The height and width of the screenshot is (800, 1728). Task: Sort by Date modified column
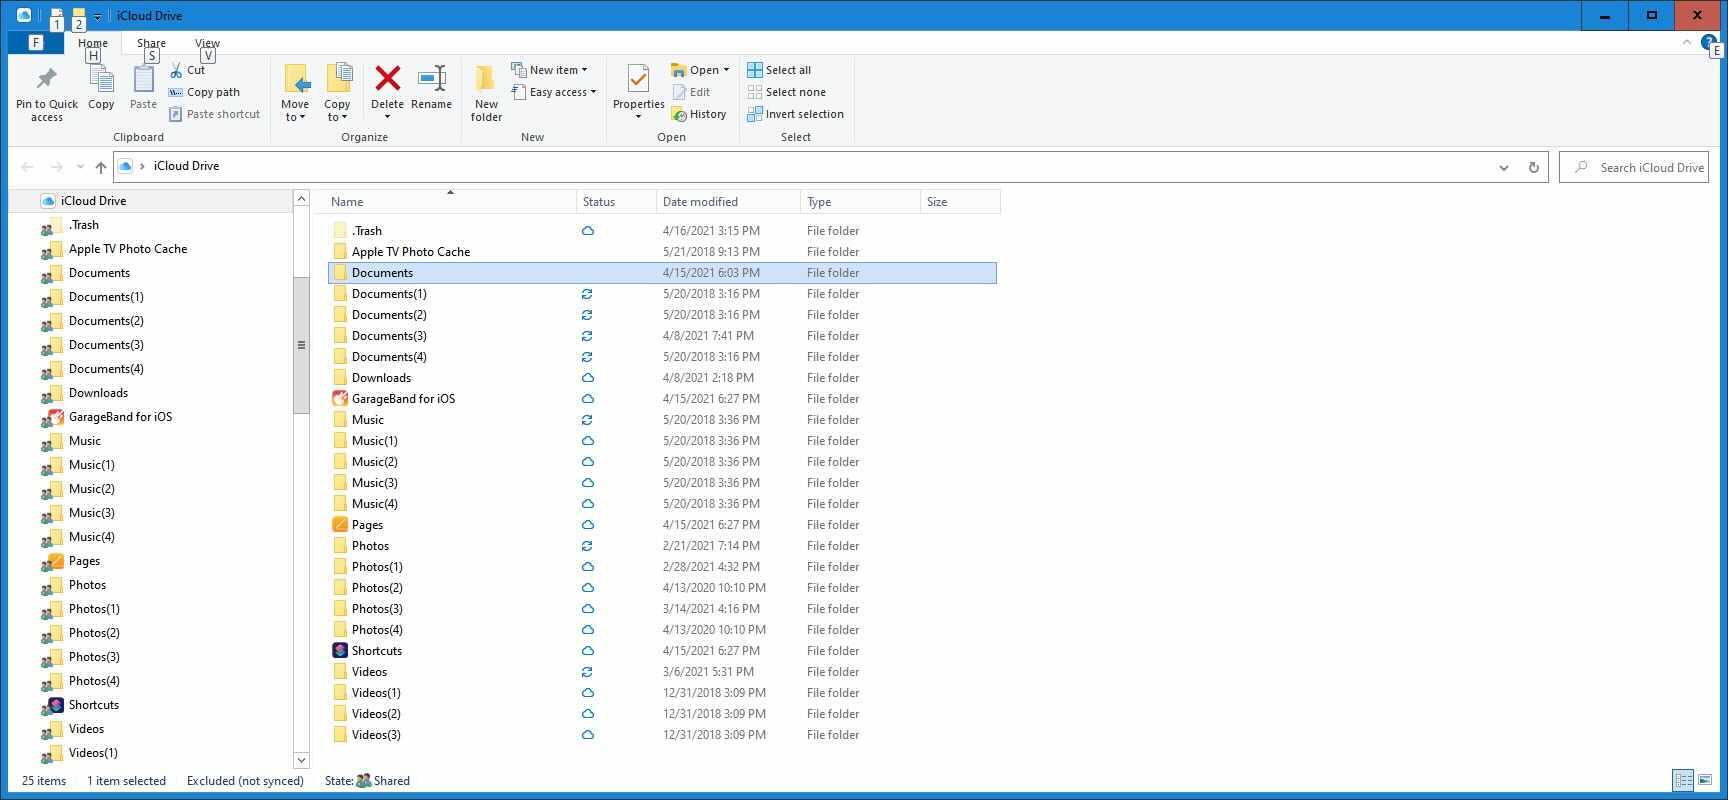click(729, 202)
